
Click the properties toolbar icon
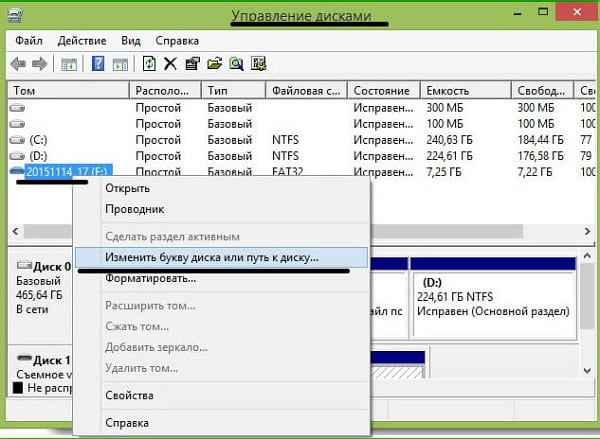[x=192, y=64]
